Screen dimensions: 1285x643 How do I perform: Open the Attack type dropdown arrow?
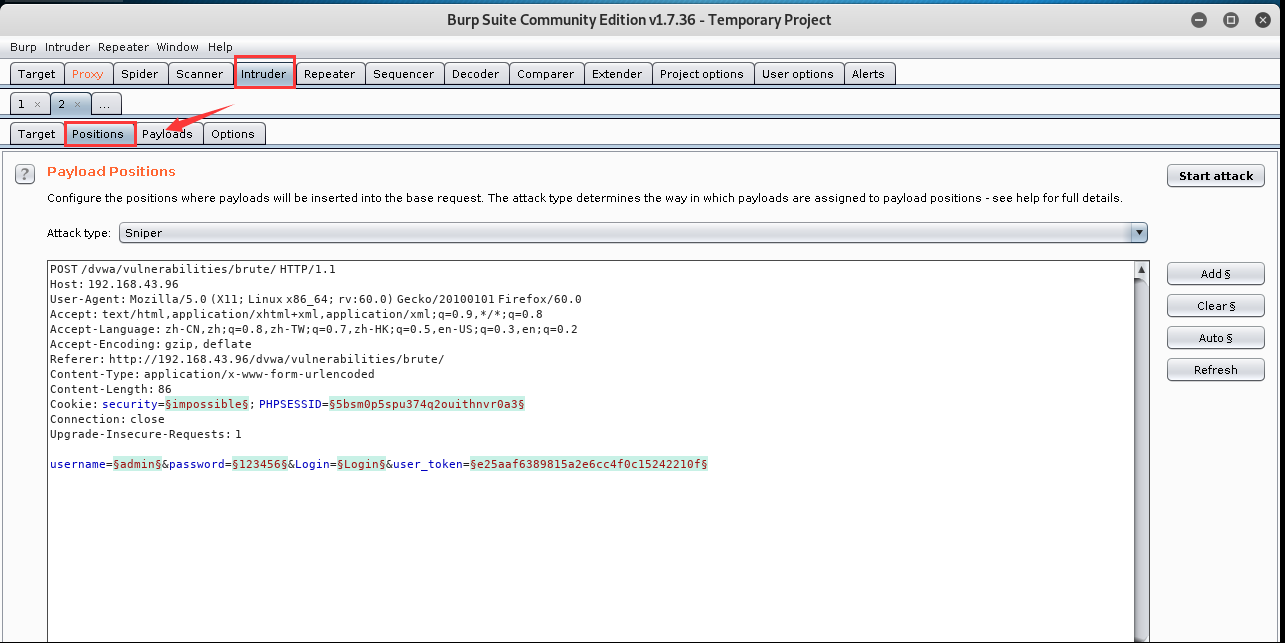[1138, 233]
